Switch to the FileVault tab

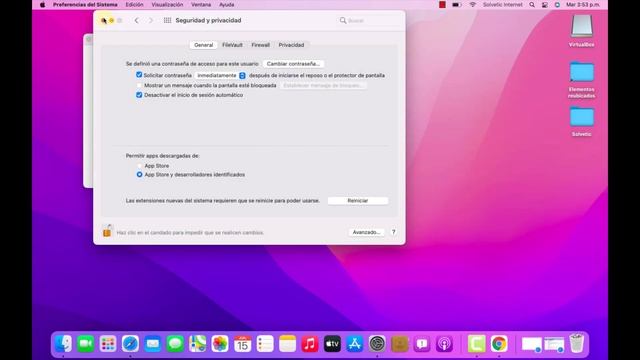(x=232, y=45)
